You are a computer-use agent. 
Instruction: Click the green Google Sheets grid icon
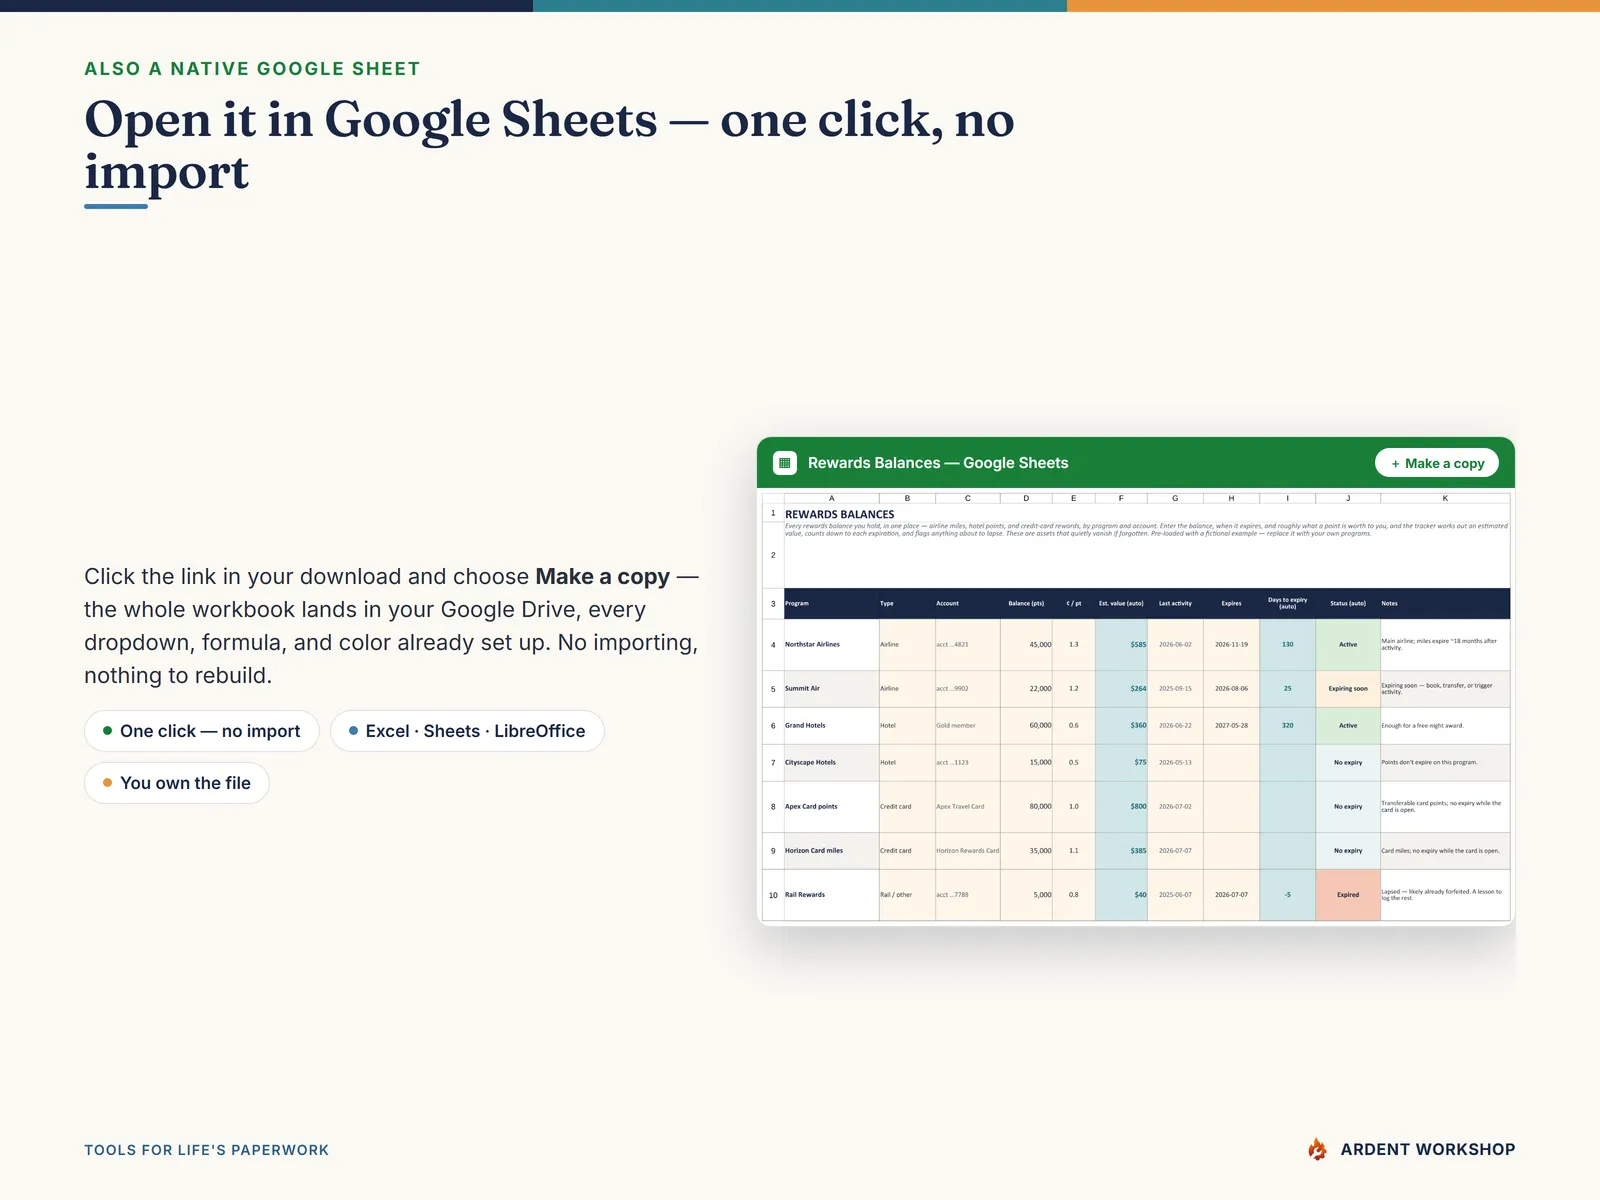point(785,463)
